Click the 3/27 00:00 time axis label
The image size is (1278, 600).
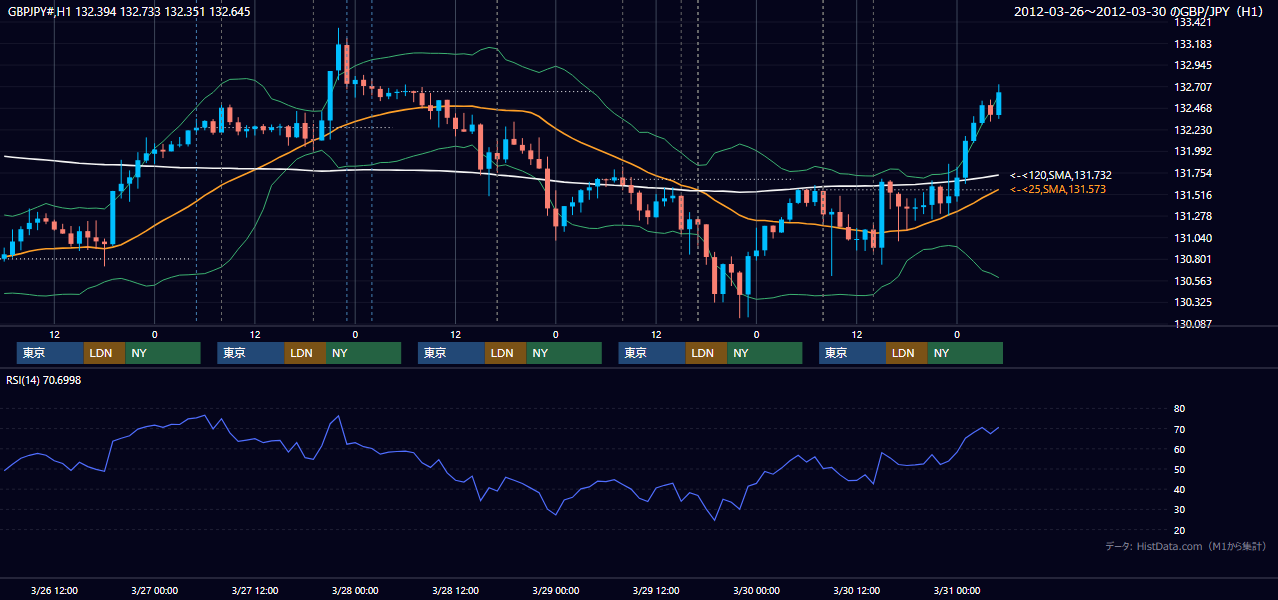tap(154, 591)
